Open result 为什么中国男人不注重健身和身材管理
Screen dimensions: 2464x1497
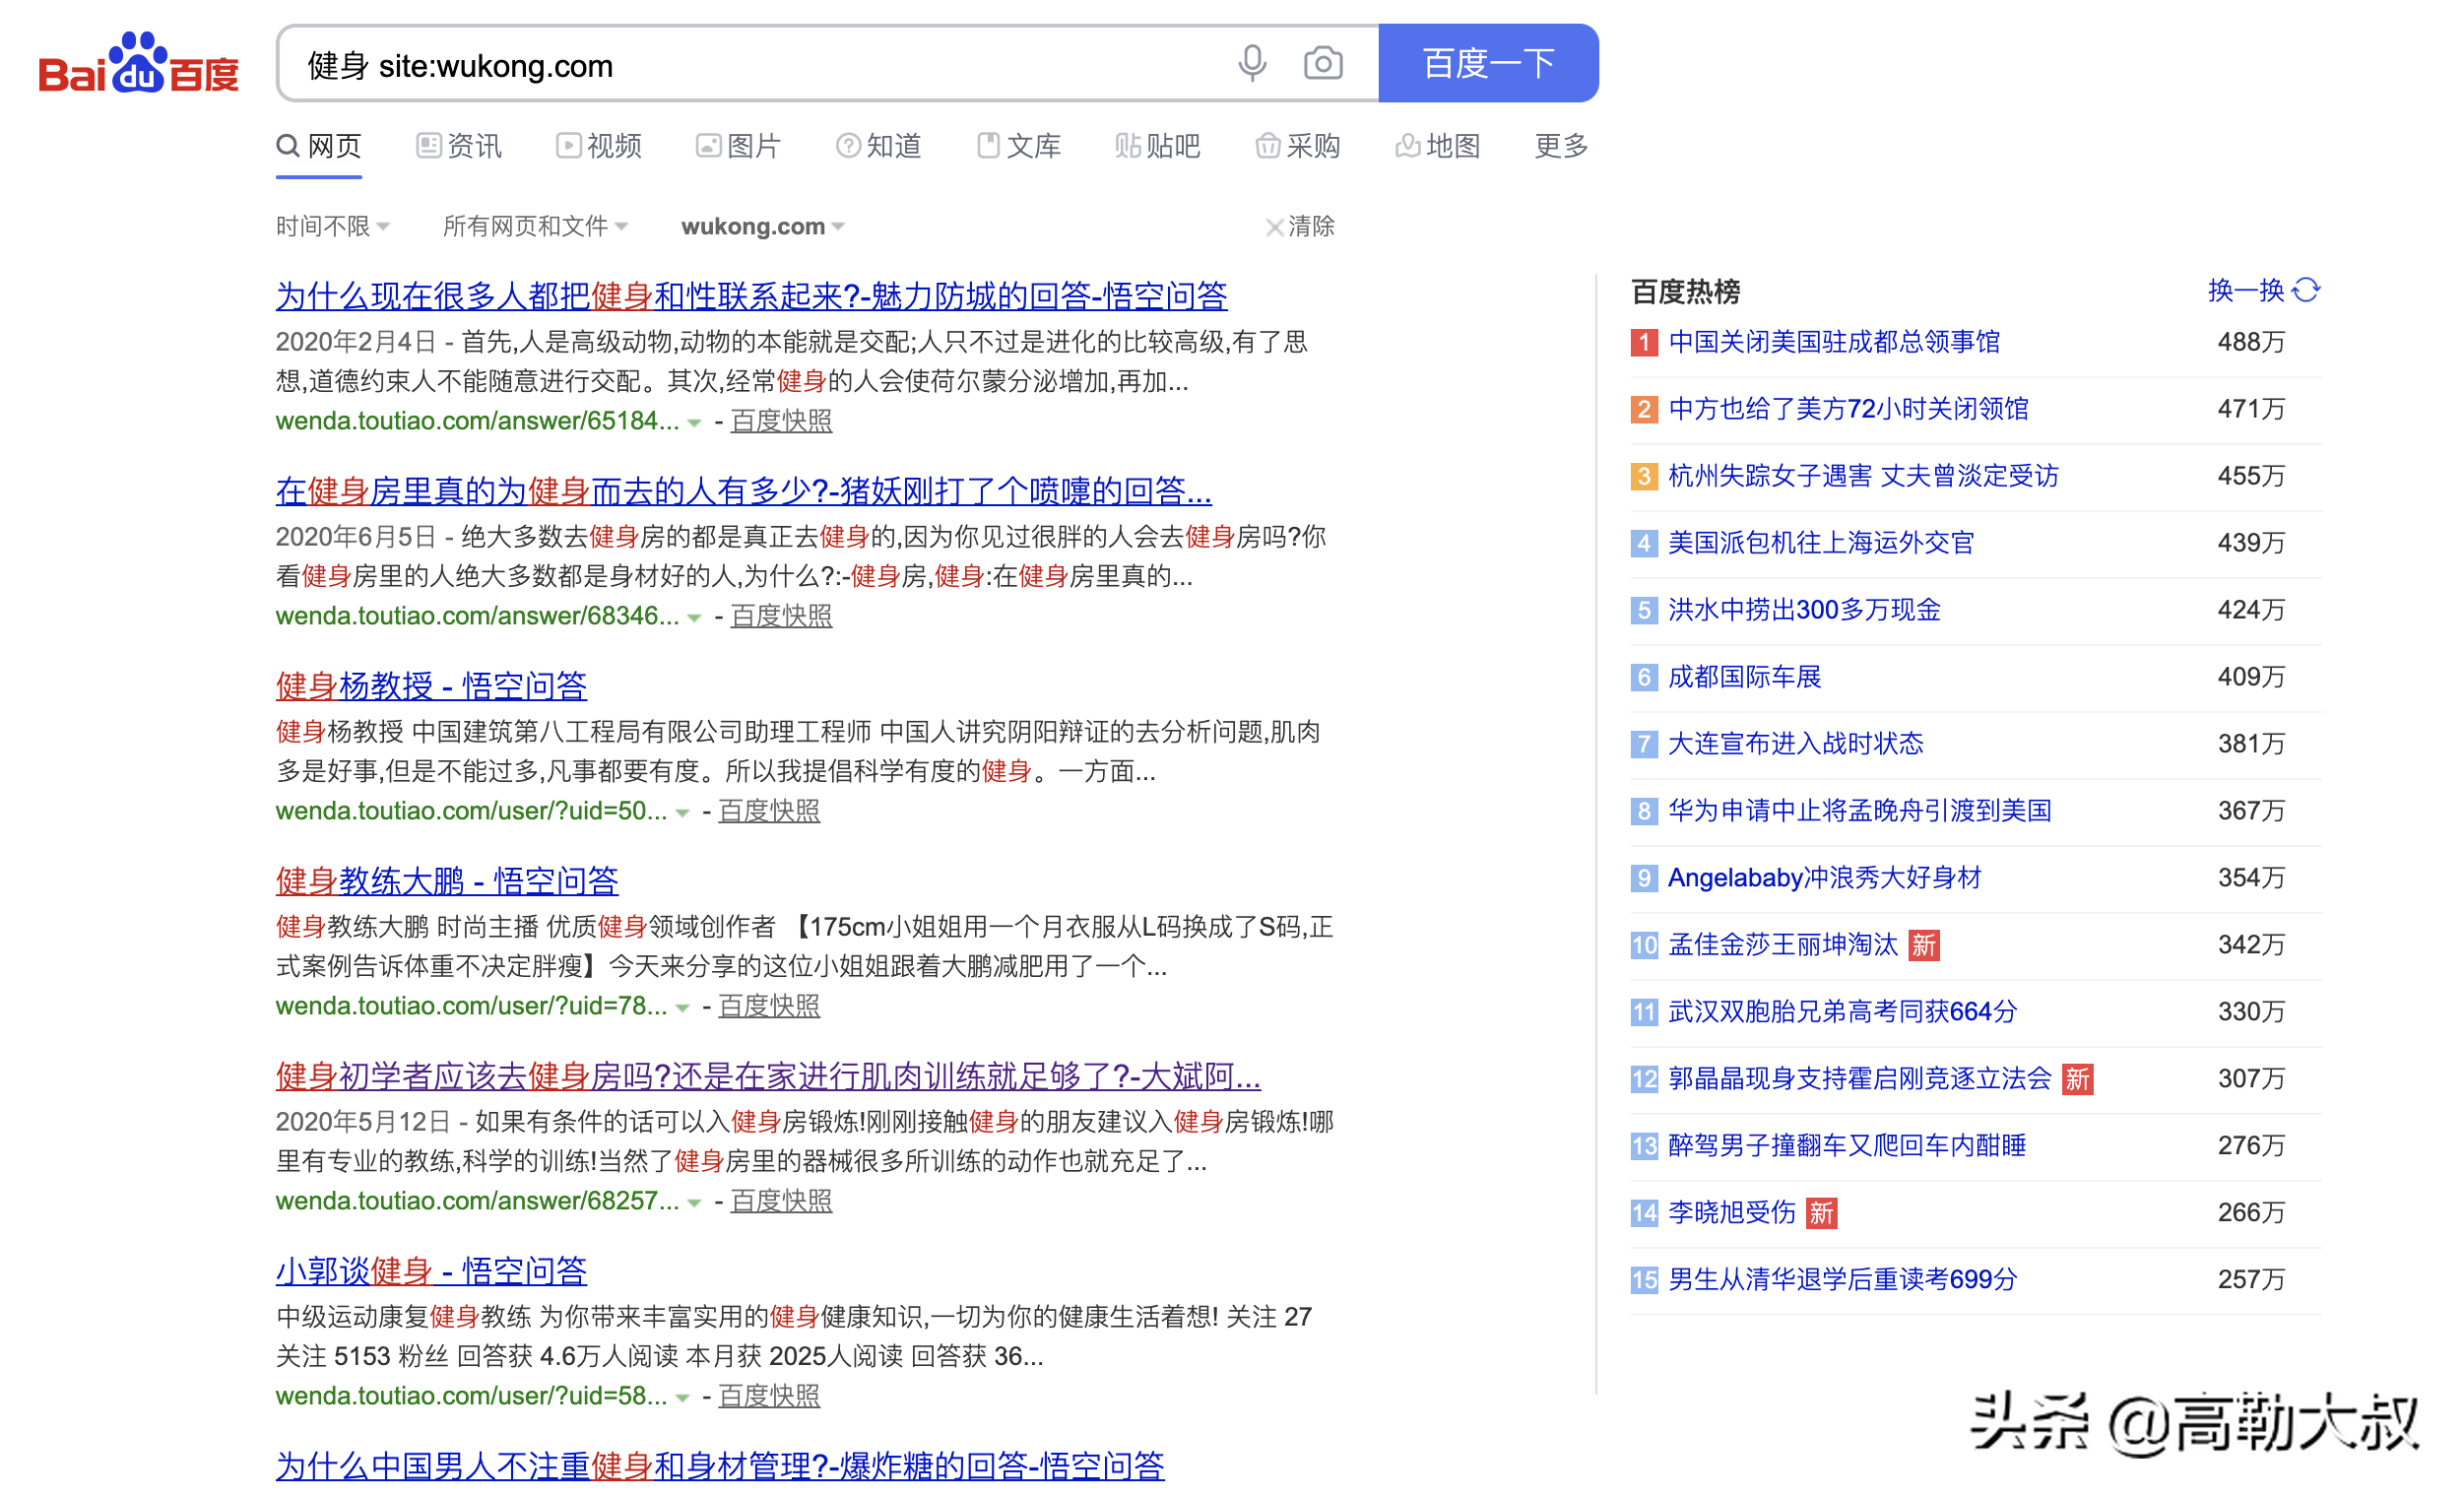(x=720, y=1466)
